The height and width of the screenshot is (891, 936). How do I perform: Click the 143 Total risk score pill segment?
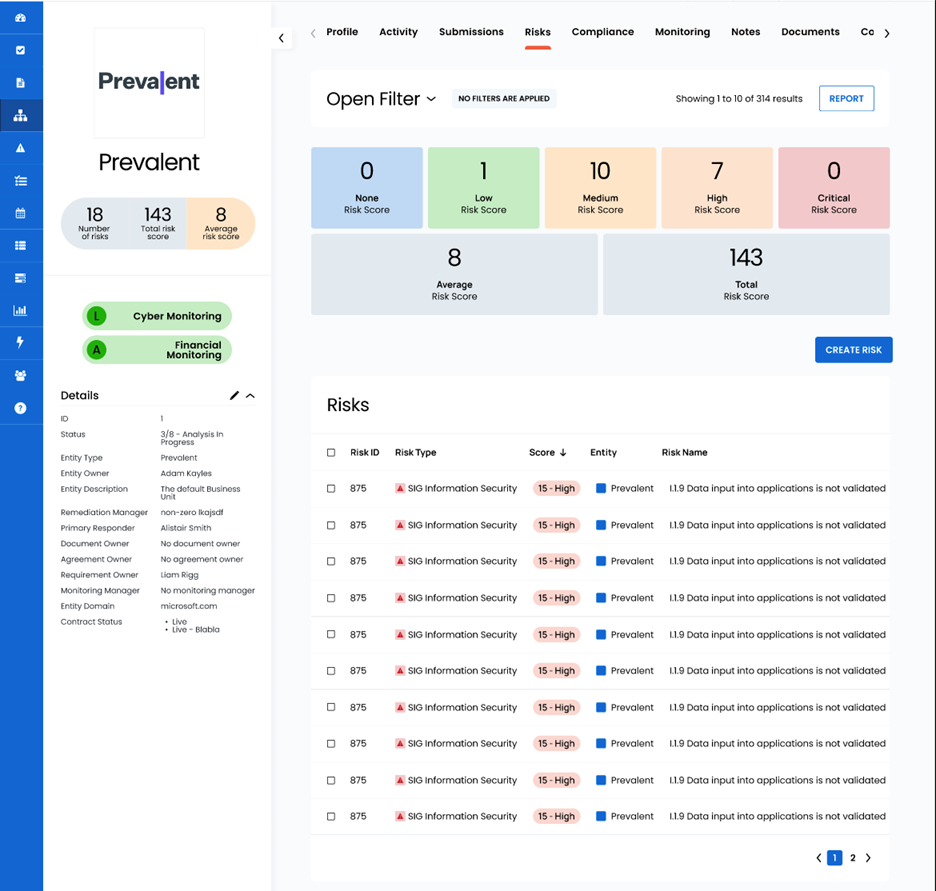pos(158,223)
